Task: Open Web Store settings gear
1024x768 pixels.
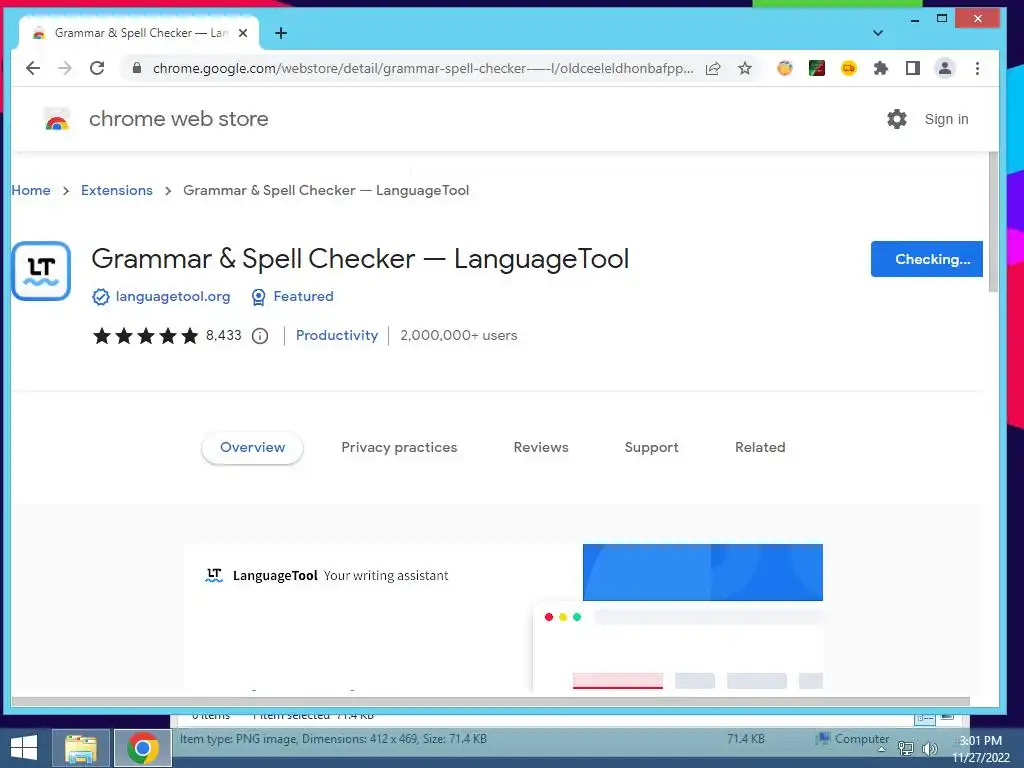Action: click(897, 119)
